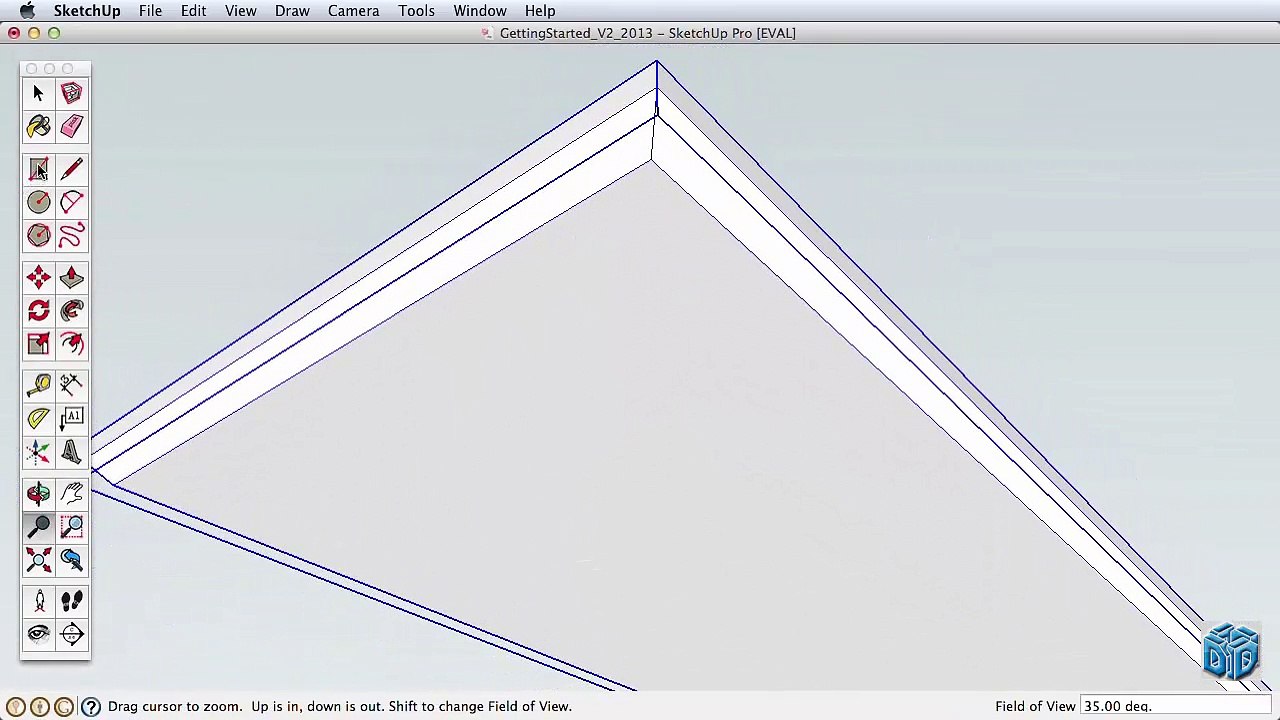Open the Edit menu
Viewport: 1280px width, 720px height.
[x=193, y=11]
